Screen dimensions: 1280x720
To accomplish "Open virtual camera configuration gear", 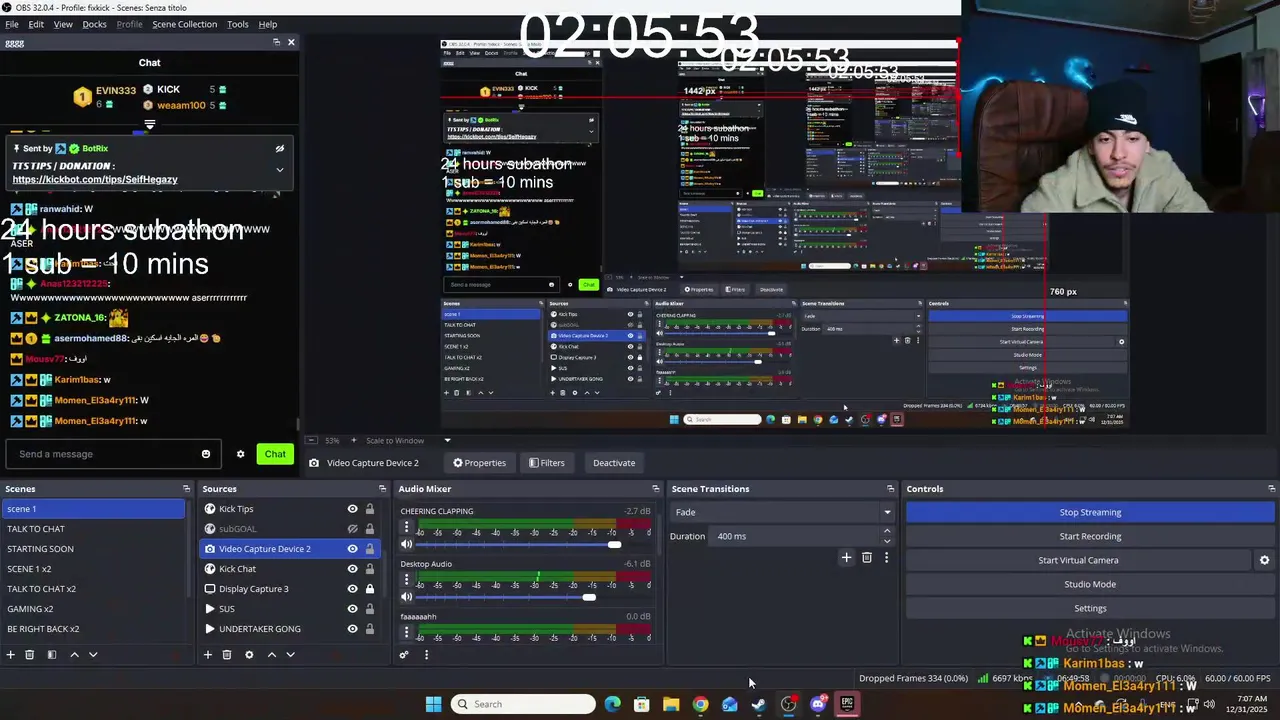I will [x=1264, y=560].
